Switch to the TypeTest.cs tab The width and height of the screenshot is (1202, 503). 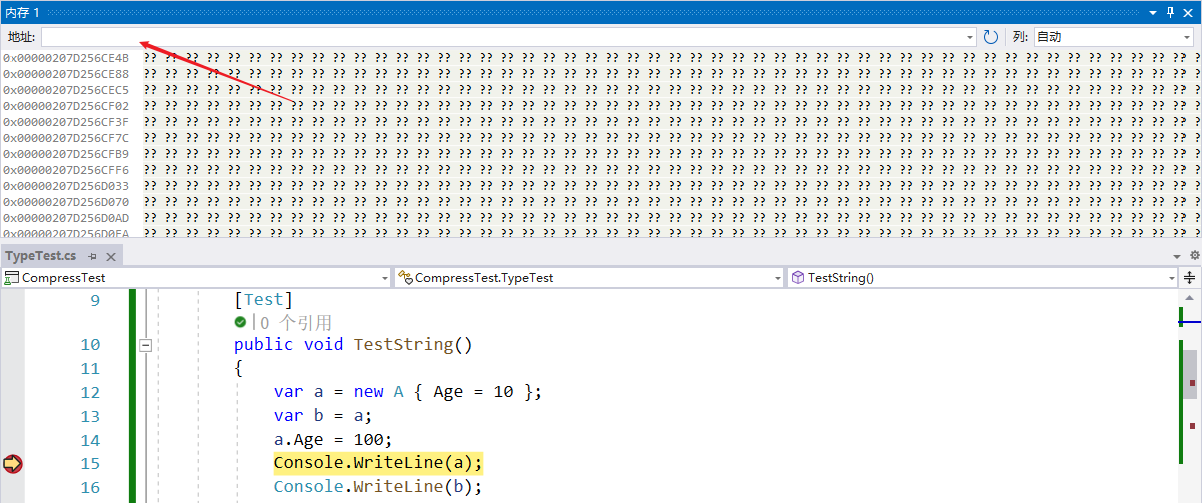point(40,256)
